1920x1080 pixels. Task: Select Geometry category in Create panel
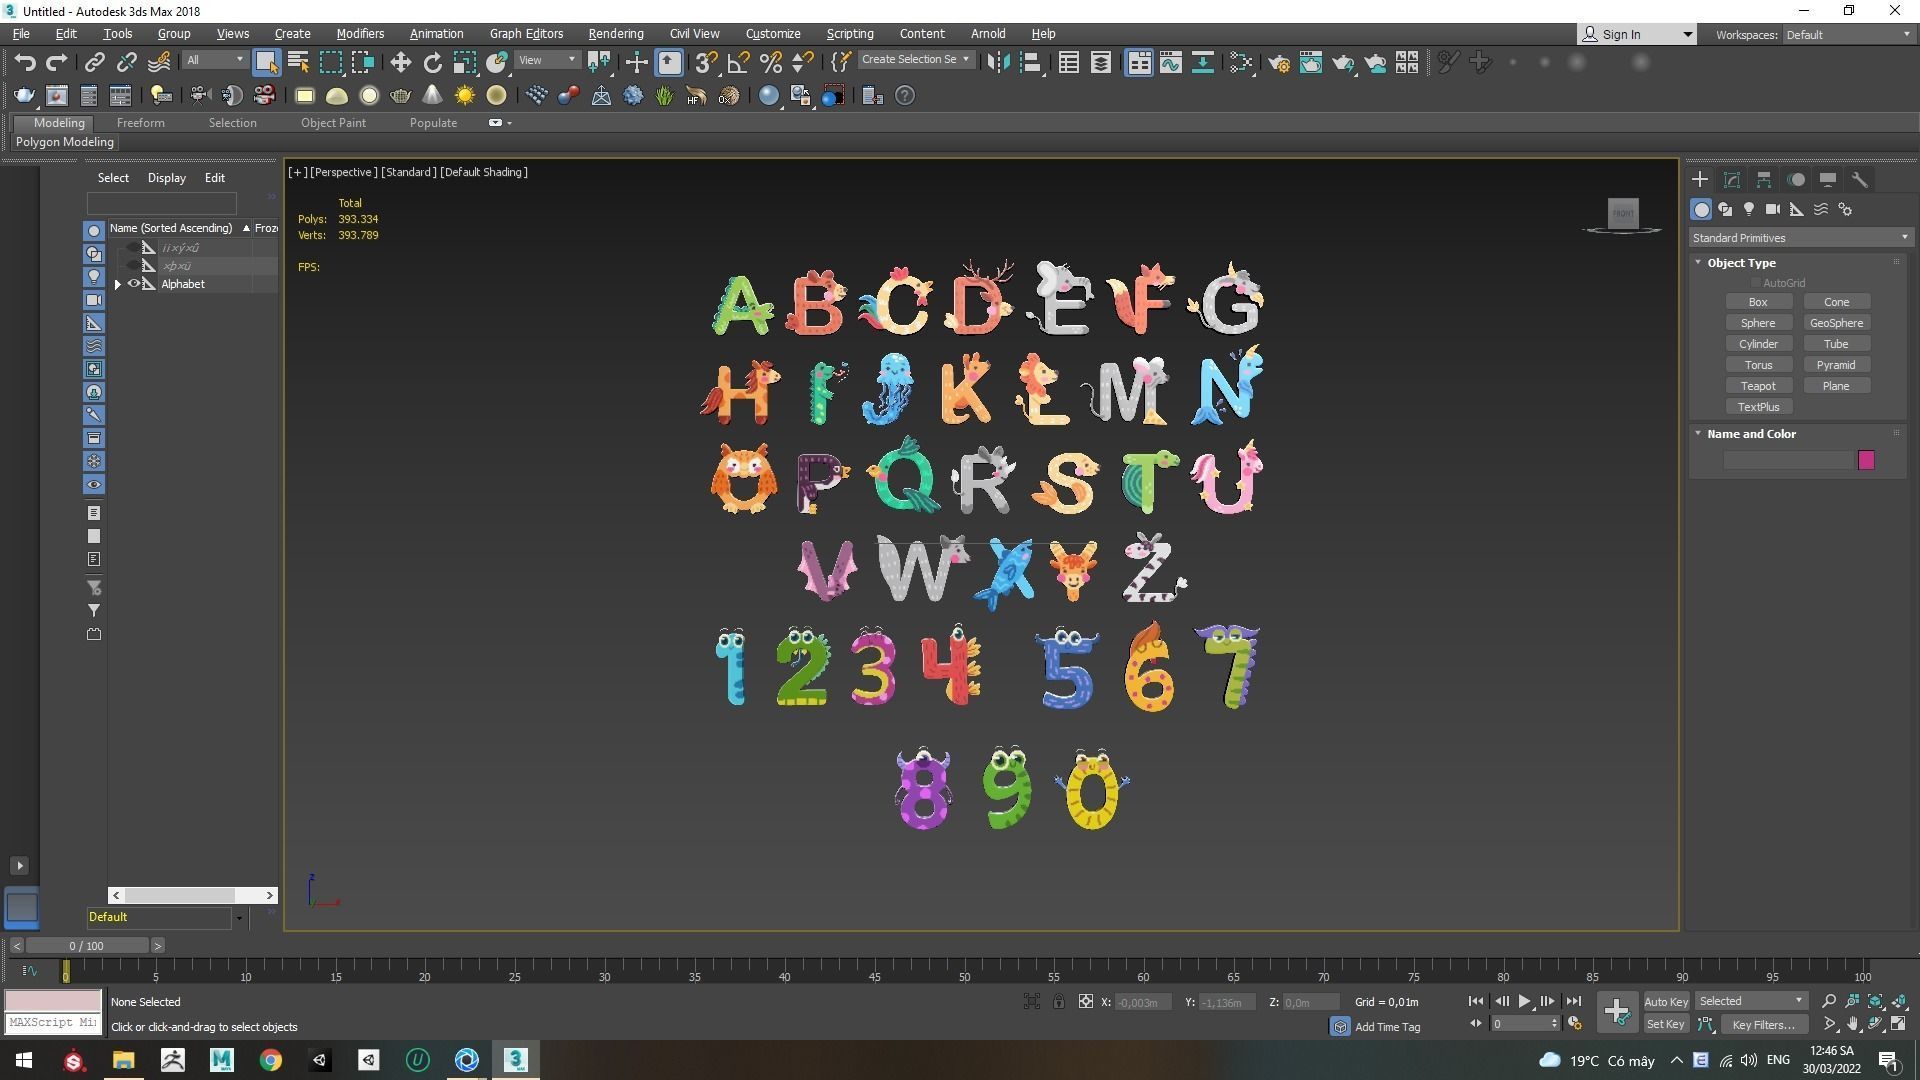click(1701, 209)
